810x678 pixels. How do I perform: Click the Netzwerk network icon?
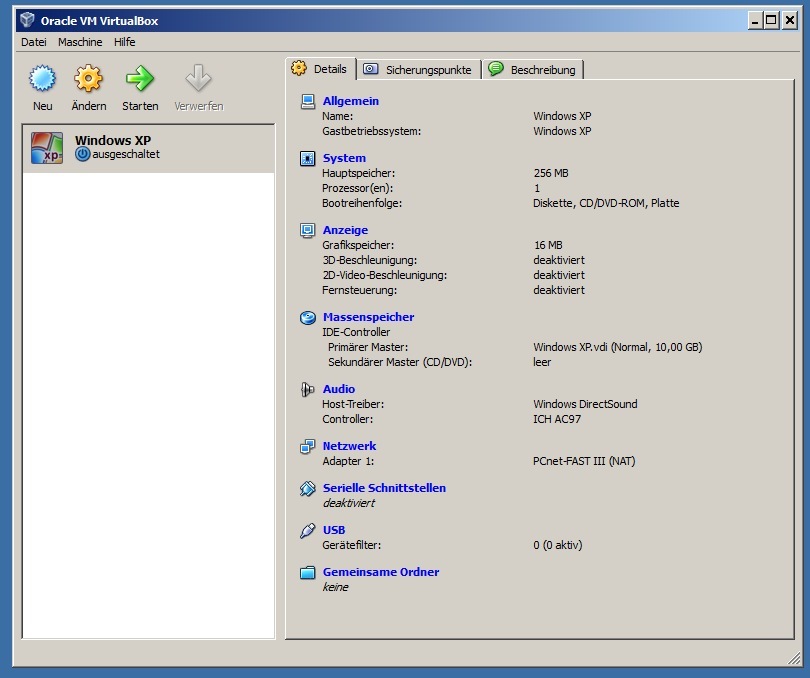(307, 446)
